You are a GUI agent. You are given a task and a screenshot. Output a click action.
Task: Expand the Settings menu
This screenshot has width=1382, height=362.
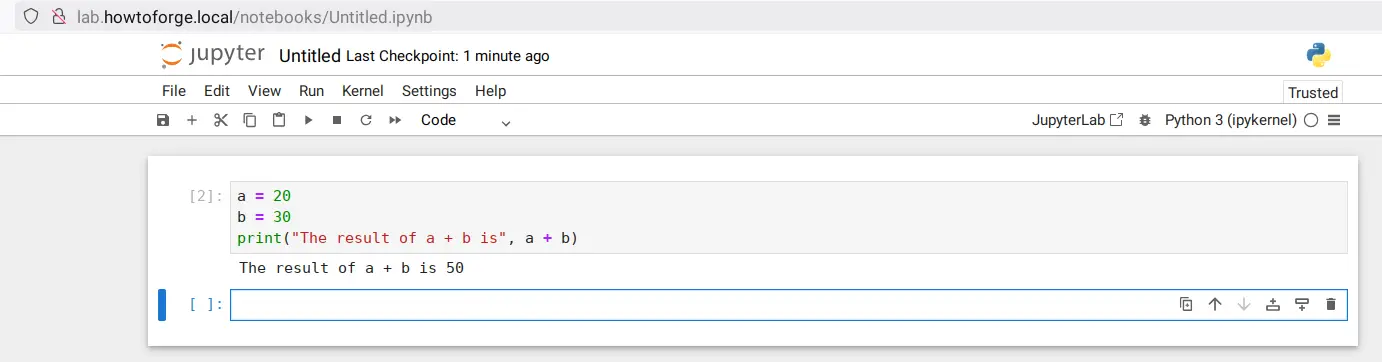coord(429,90)
